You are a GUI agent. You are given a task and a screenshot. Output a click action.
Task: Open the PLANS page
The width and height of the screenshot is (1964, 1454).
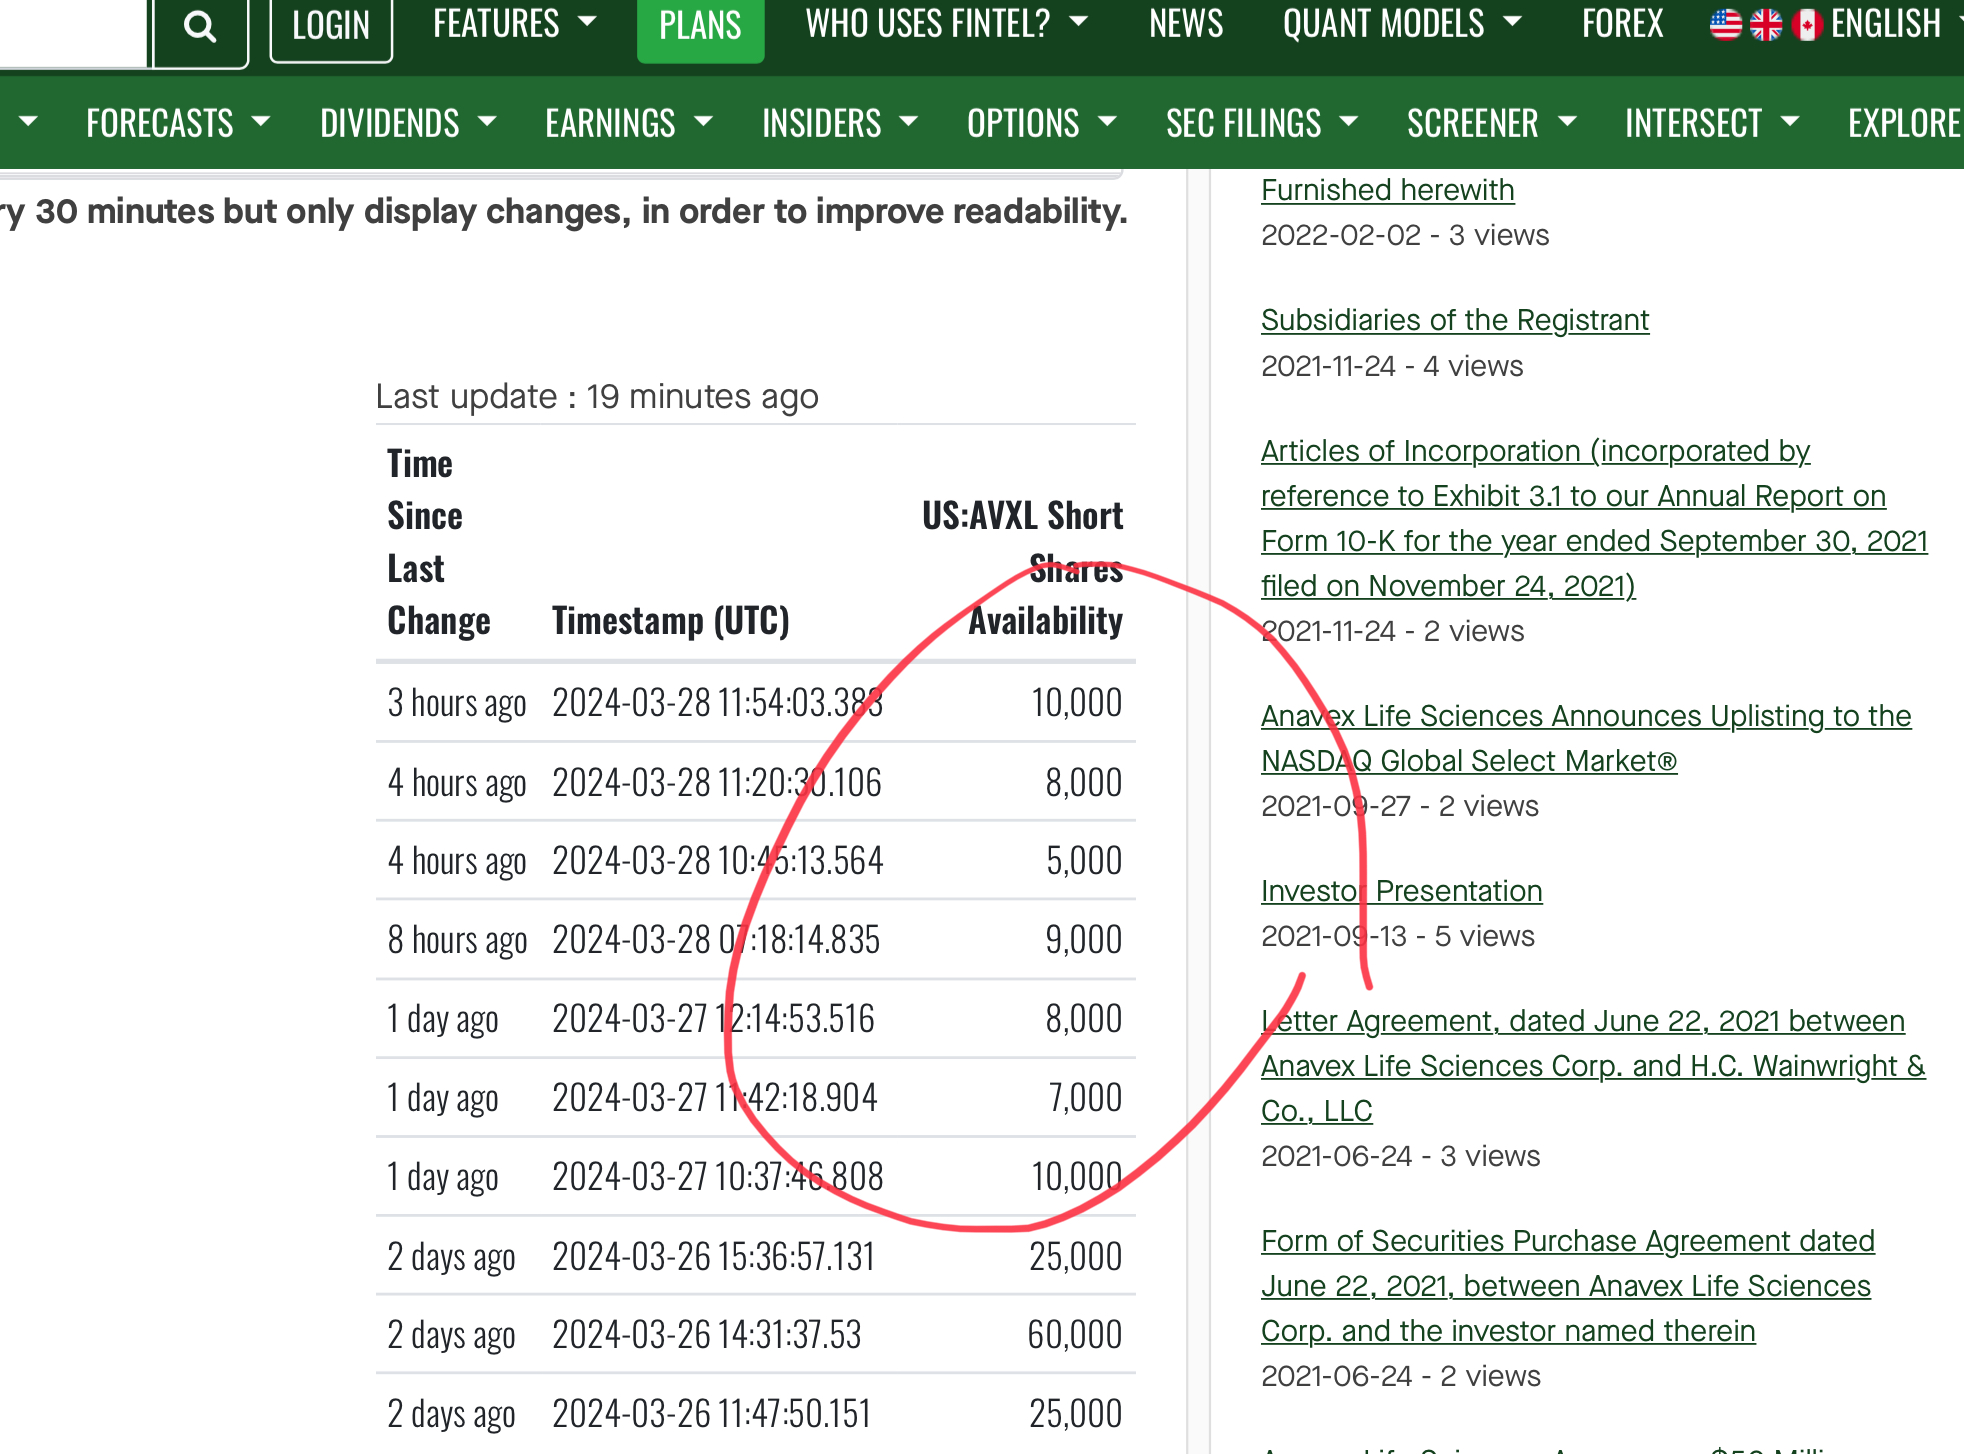[x=700, y=26]
